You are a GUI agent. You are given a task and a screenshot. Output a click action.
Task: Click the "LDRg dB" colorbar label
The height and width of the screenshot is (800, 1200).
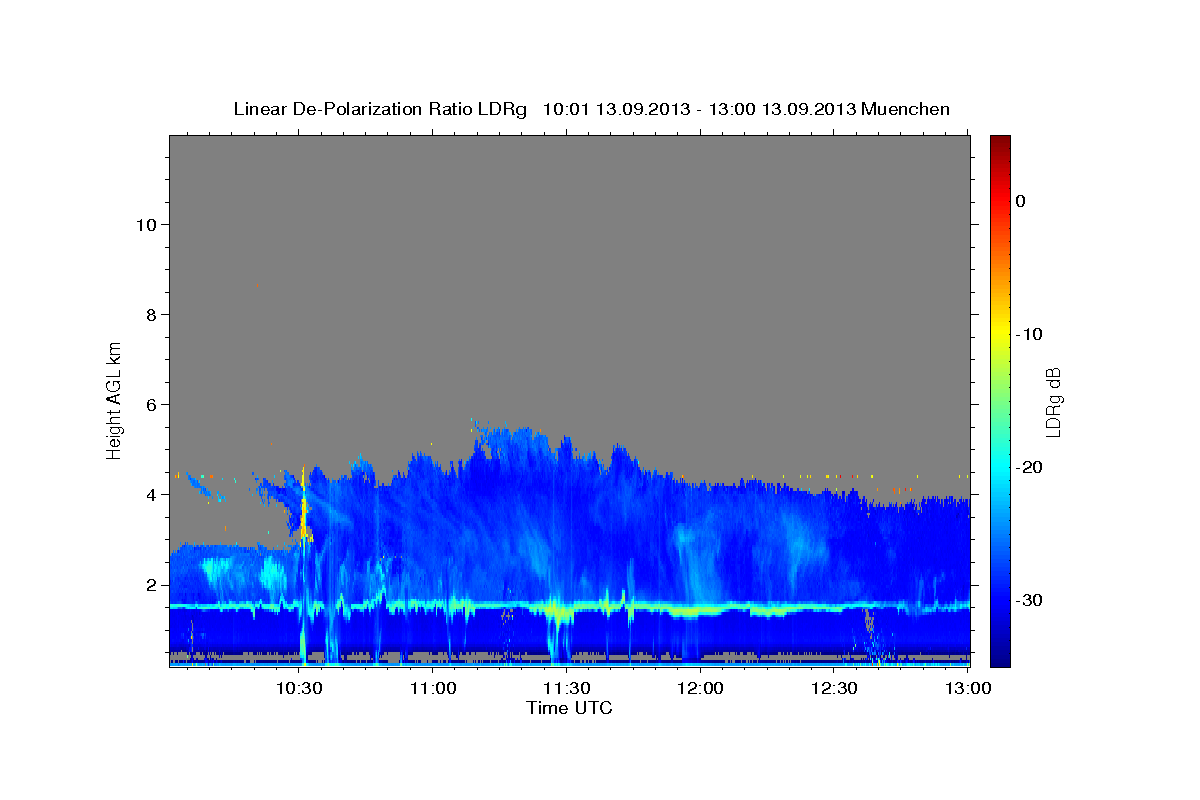pyautogui.click(x=1053, y=402)
